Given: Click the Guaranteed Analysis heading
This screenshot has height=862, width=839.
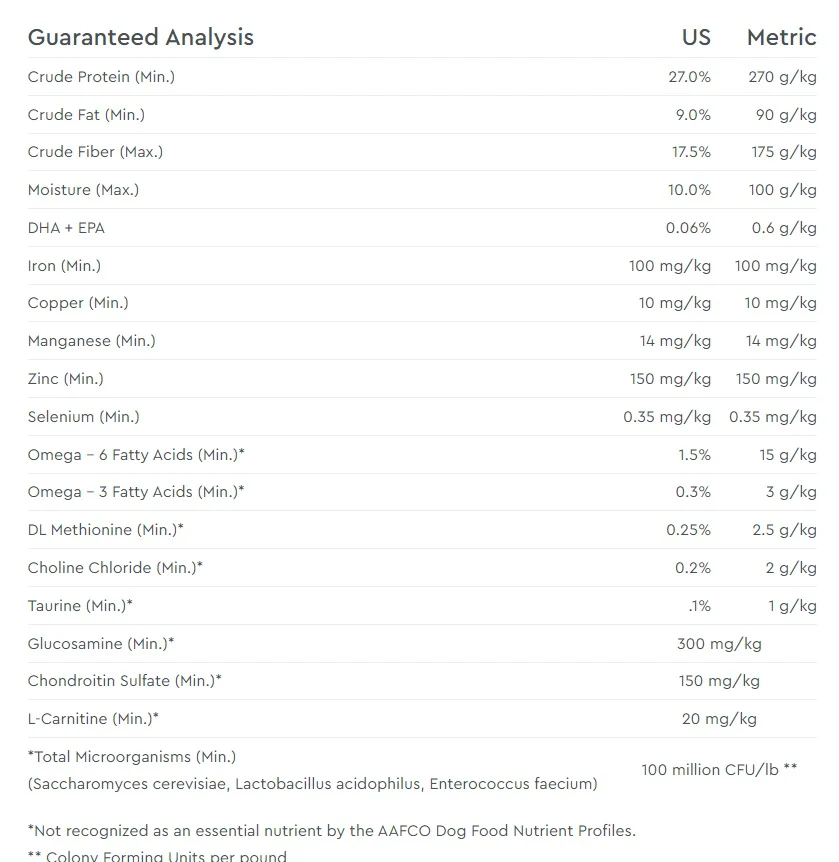Looking at the screenshot, I should click(x=141, y=37).
